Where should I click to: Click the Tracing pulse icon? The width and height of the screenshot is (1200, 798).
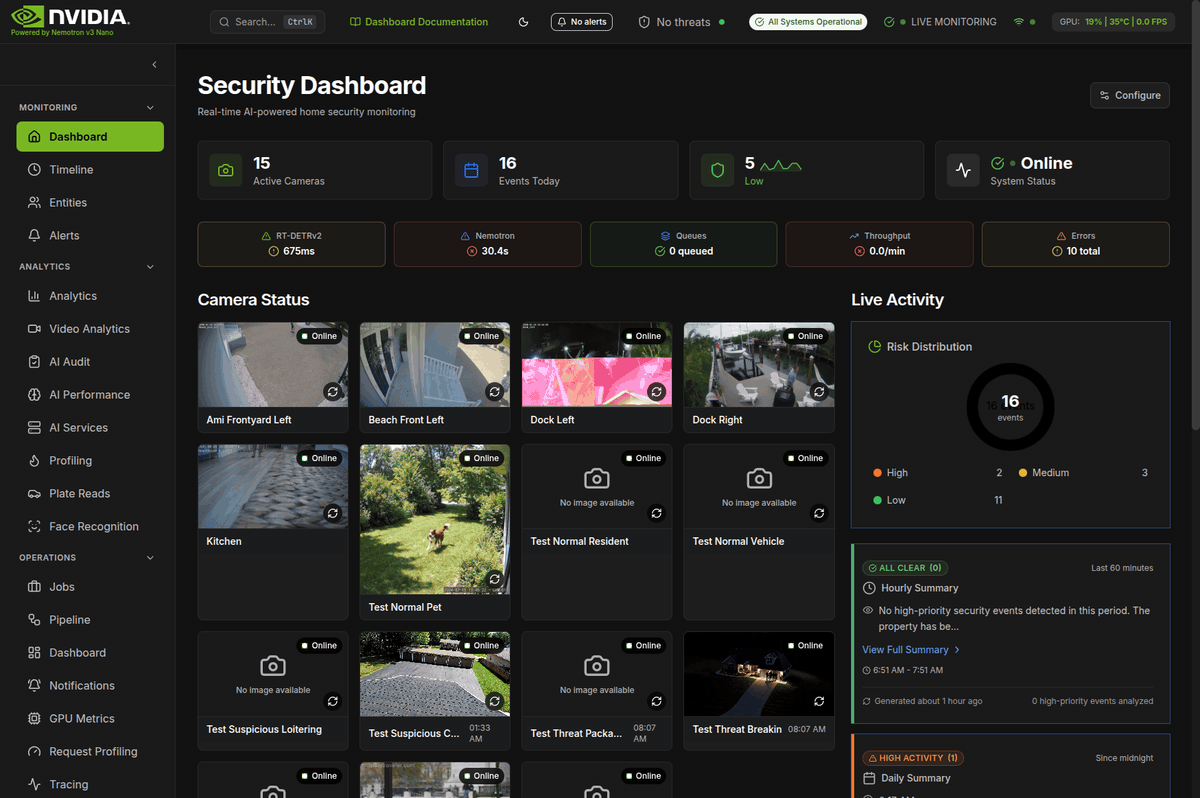click(34, 785)
